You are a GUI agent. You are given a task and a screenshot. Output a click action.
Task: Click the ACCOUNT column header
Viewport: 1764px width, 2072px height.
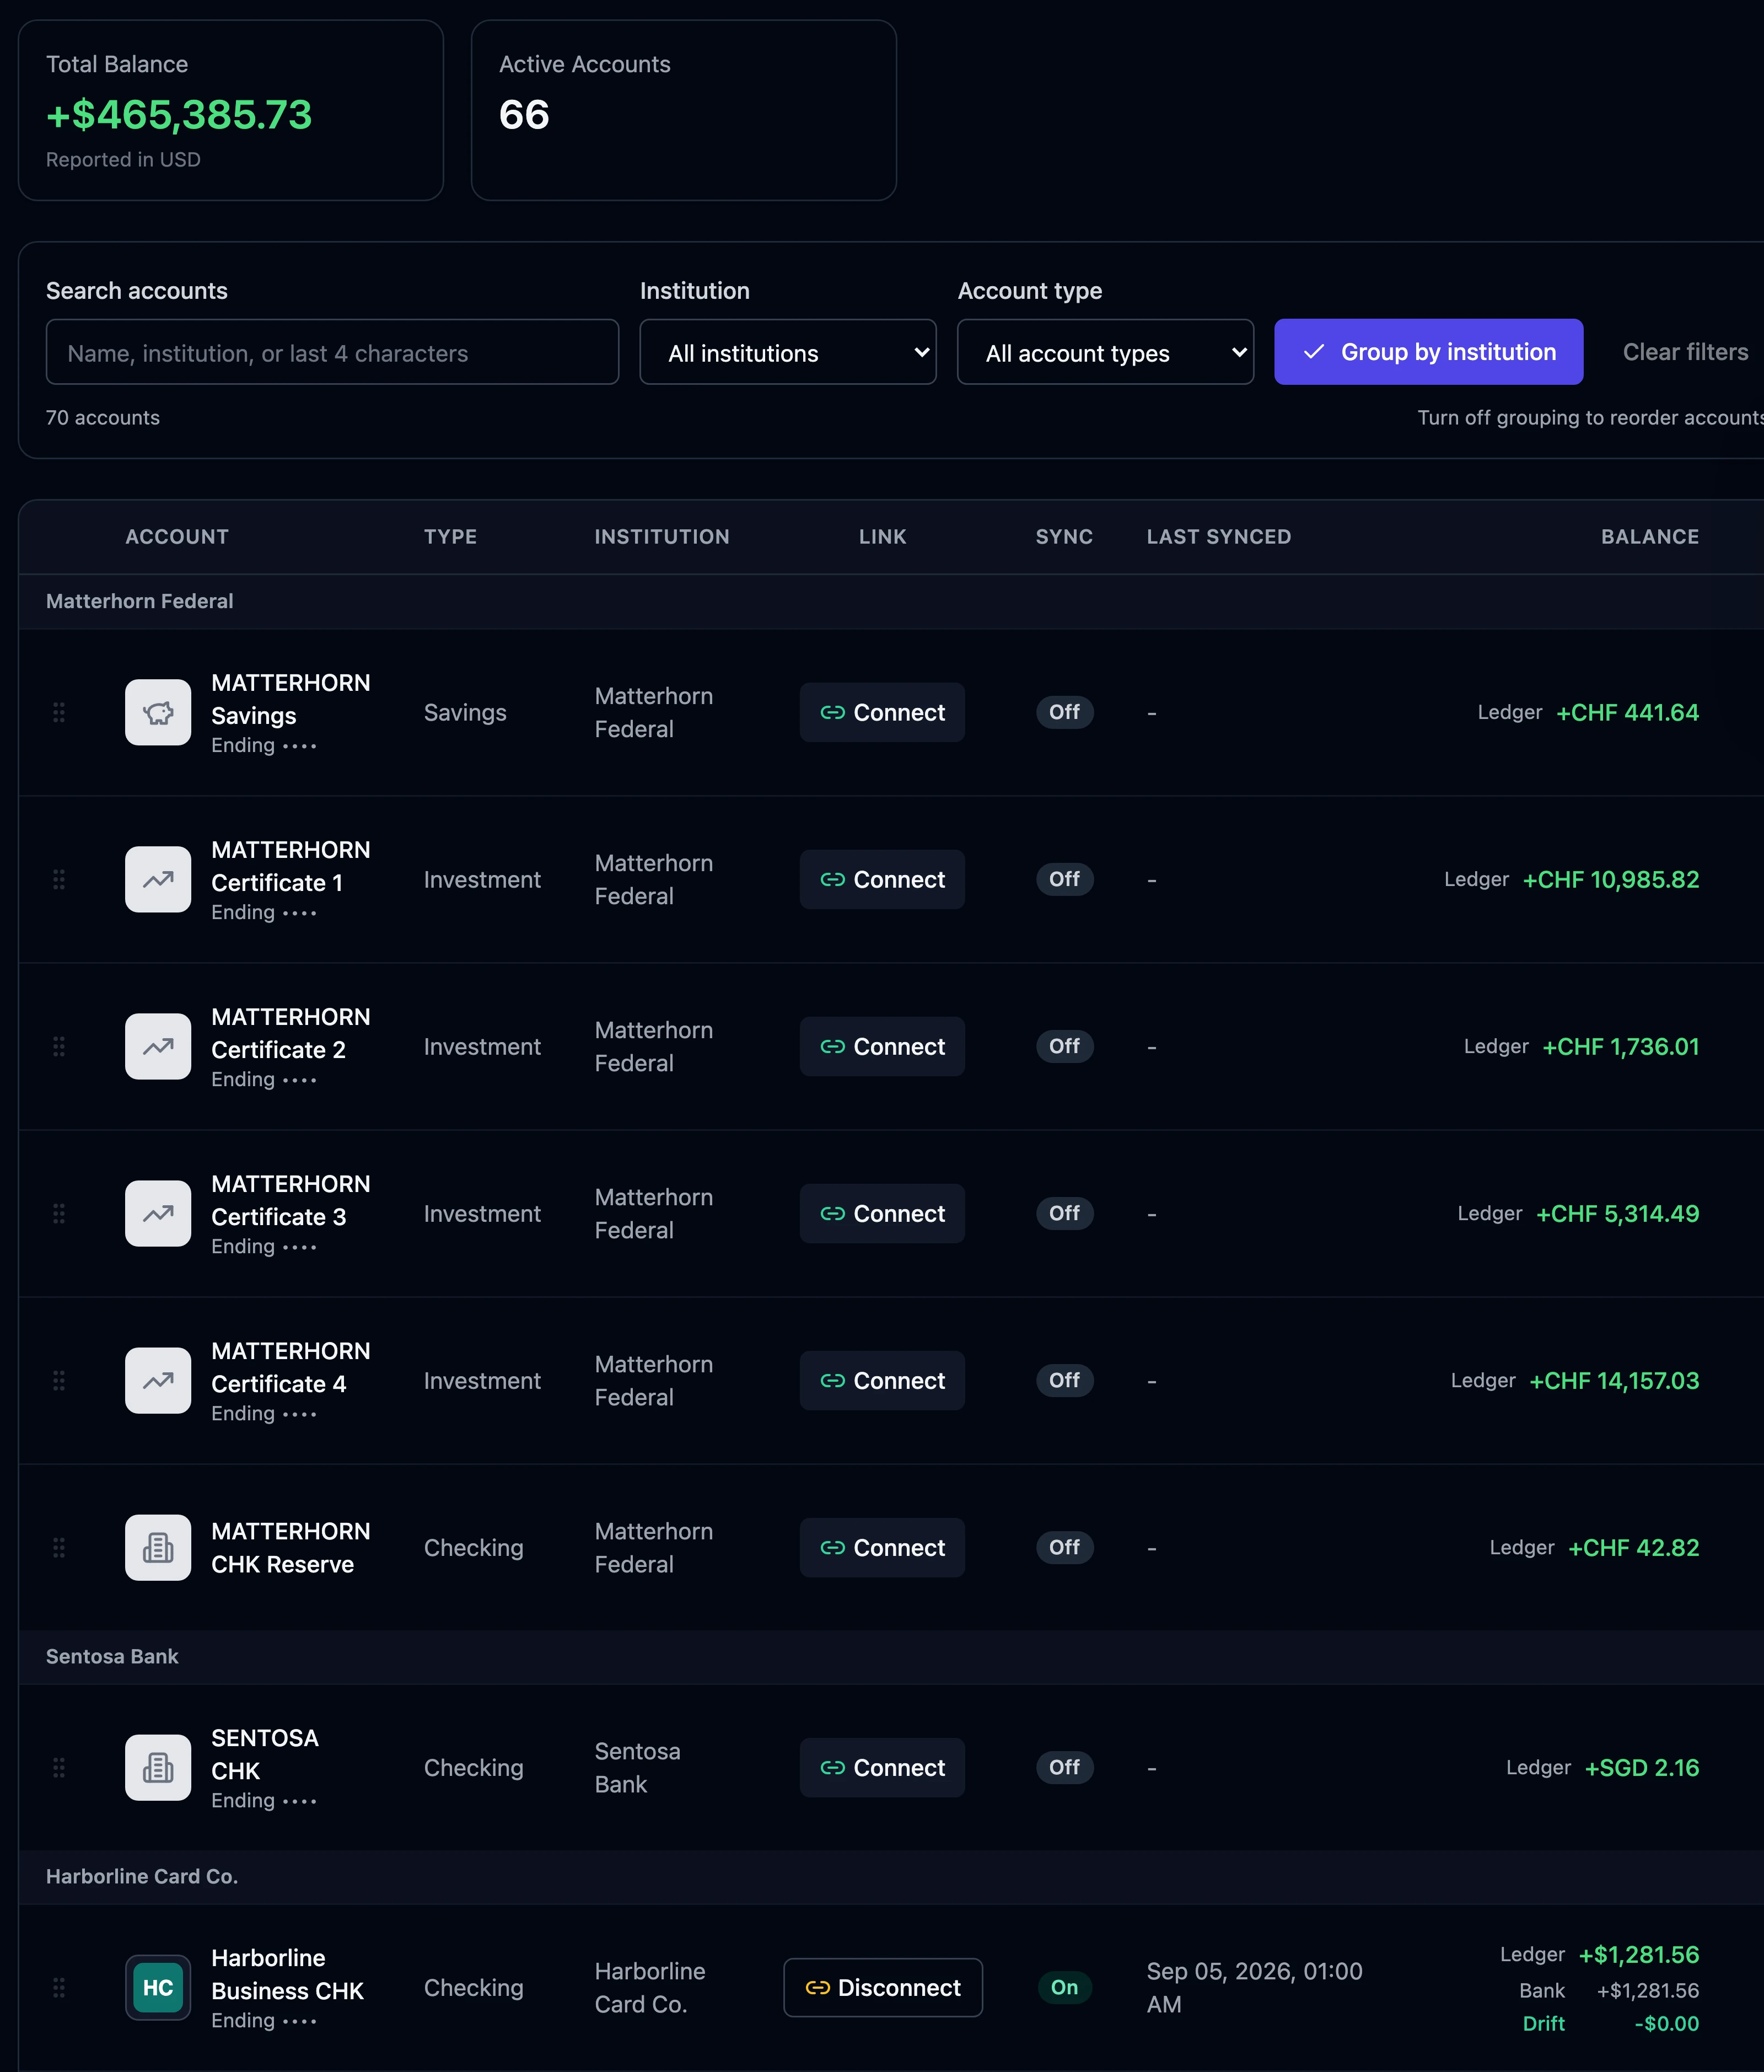tap(177, 537)
